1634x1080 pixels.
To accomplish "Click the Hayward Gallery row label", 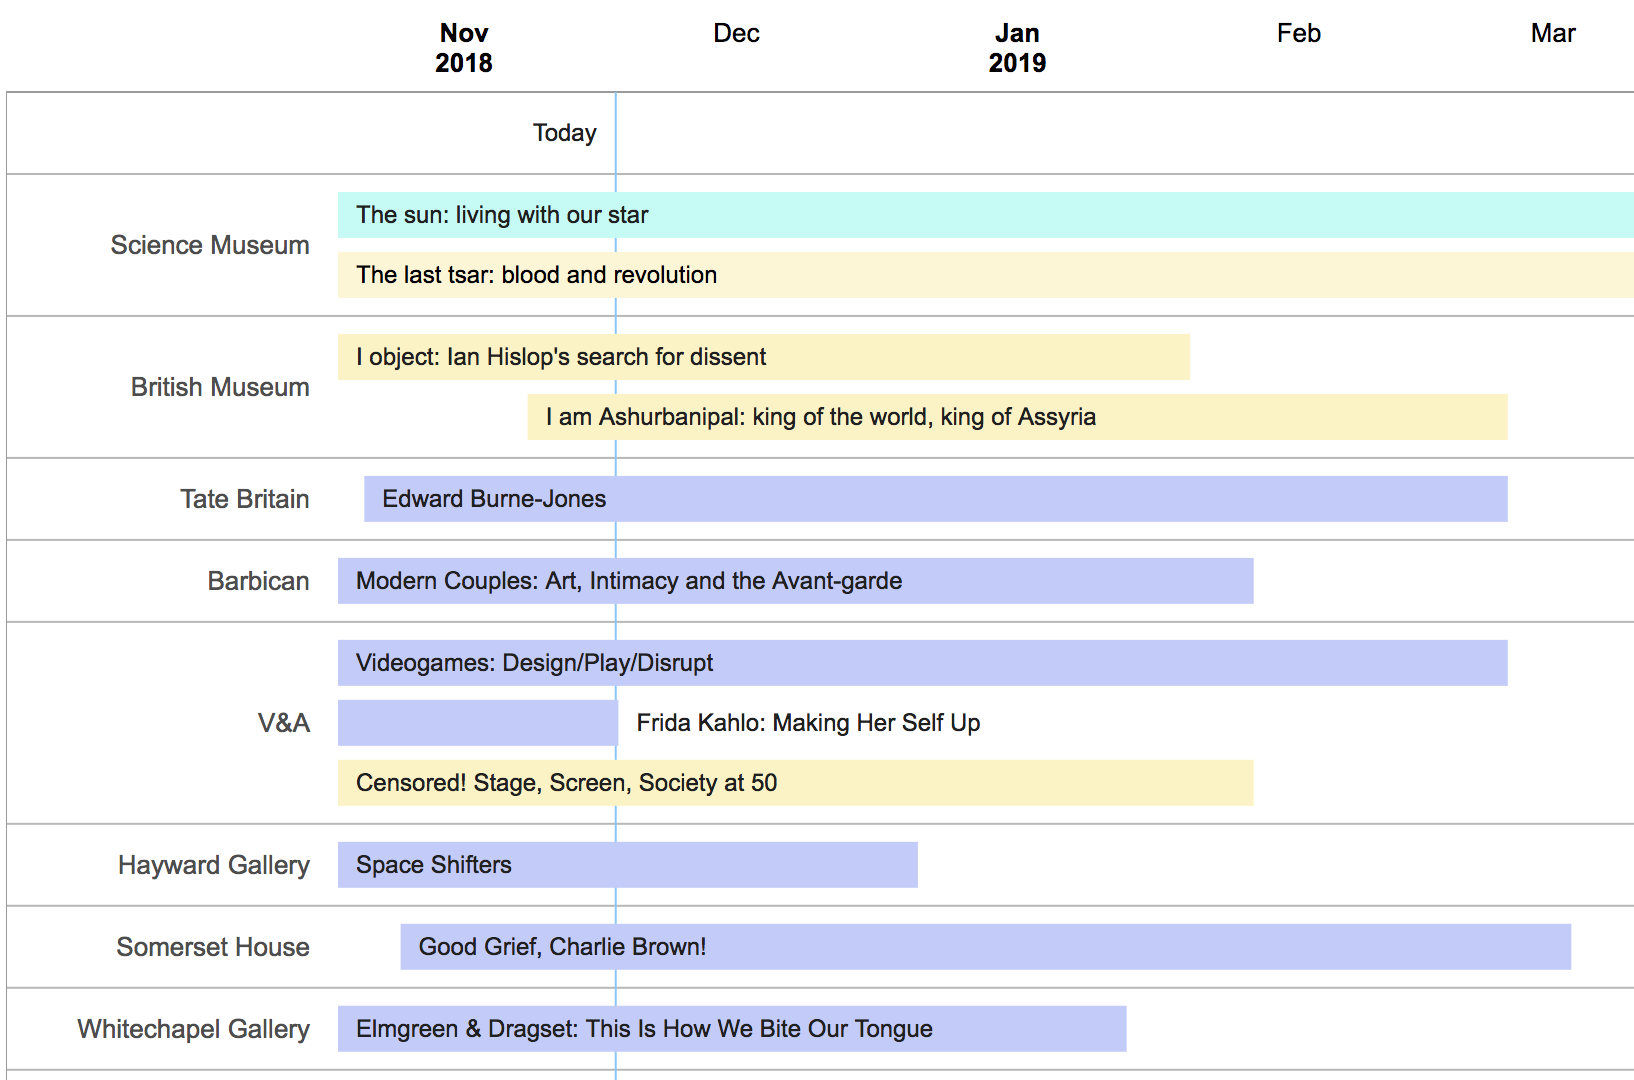I will [214, 865].
